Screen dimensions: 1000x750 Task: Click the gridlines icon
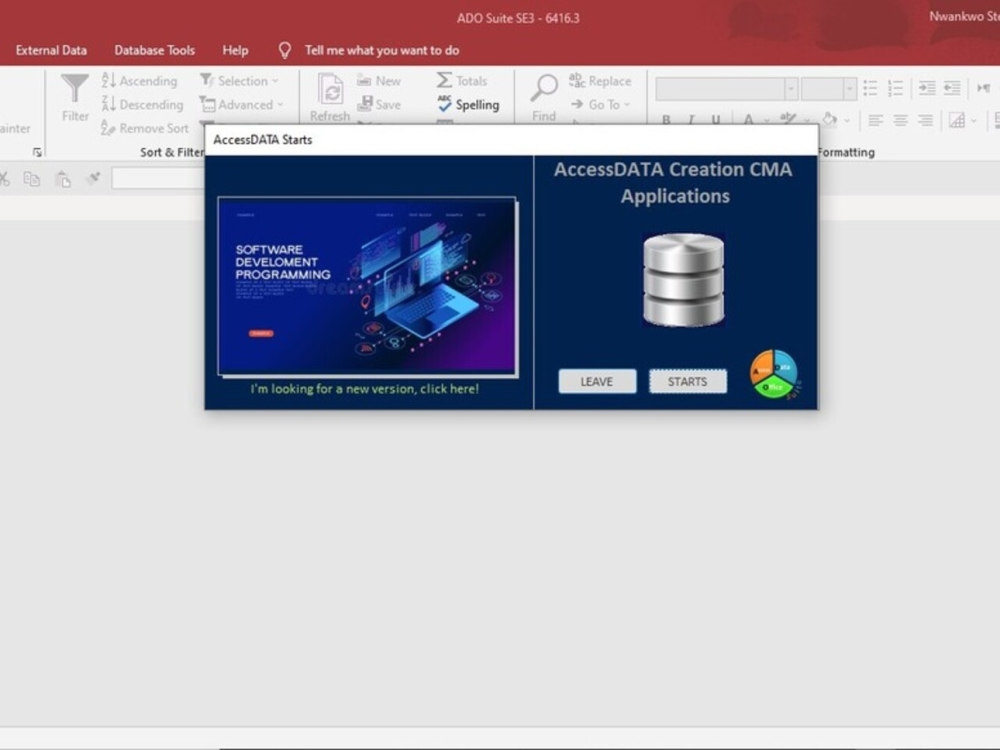tap(957, 120)
